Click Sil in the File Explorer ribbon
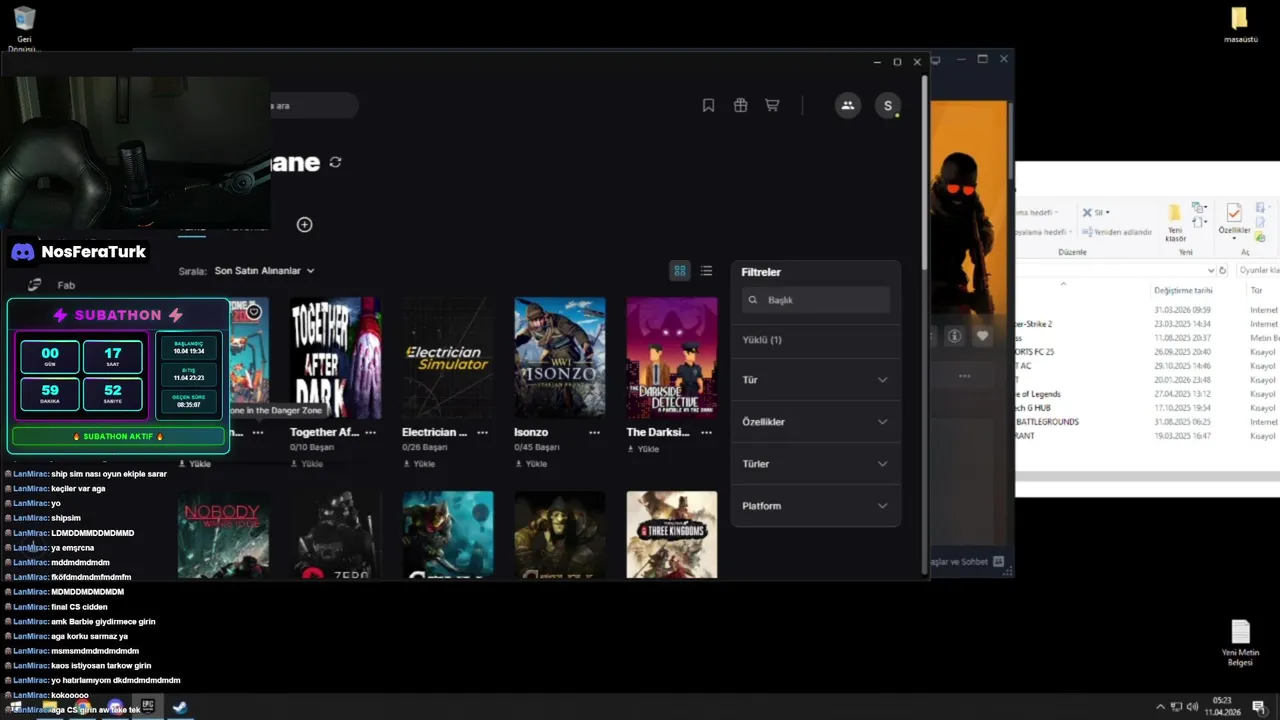 (x=1096, y=212)
